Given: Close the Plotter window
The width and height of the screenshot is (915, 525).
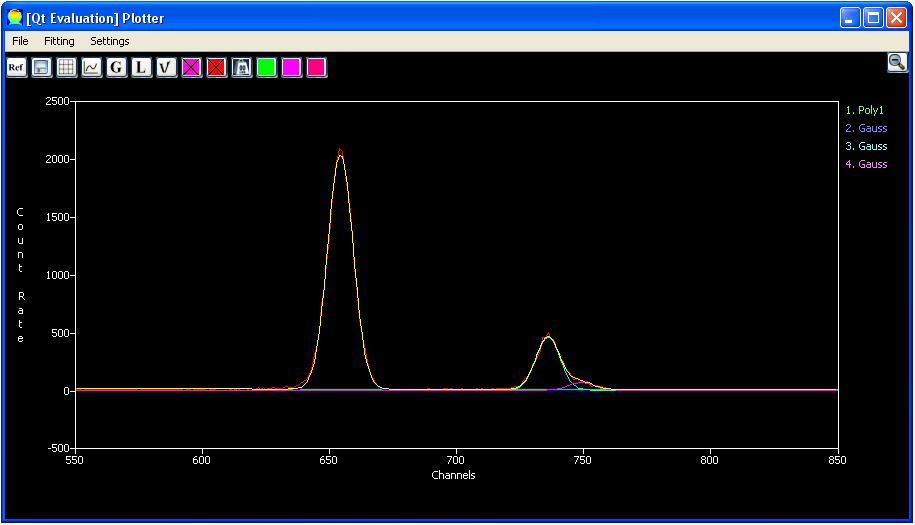Looking at the screenshot, I should [896, 18].
